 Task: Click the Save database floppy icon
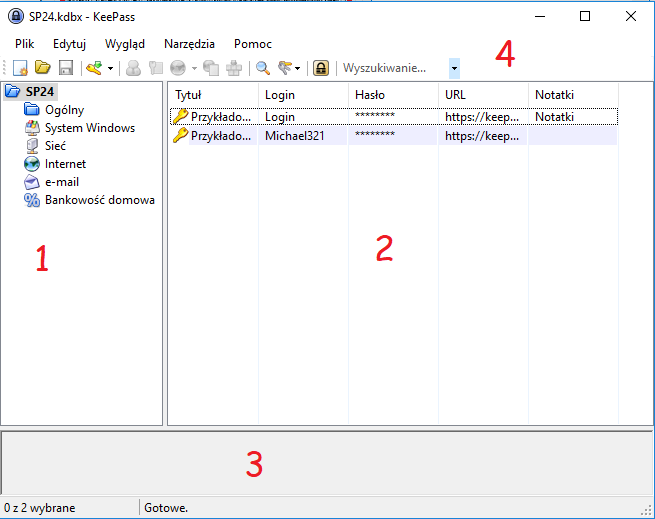click(65, 68)
